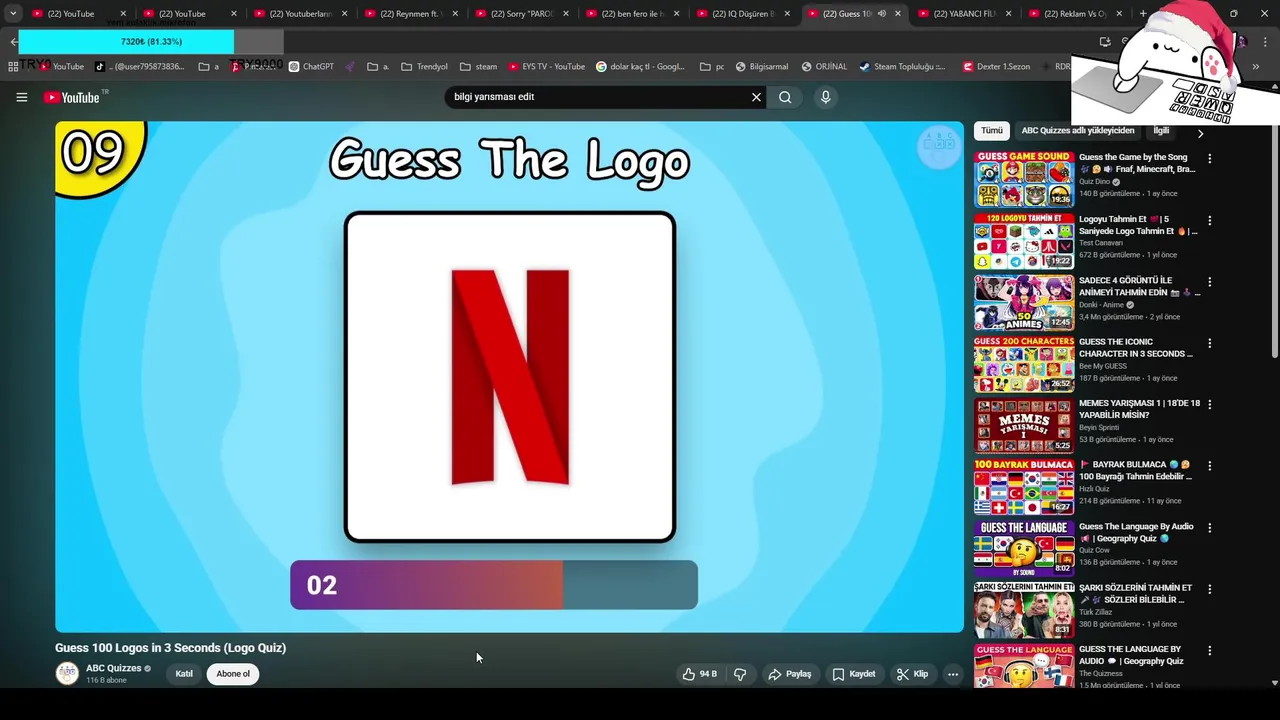The width and height of the screenshot is (1280, 720).
Task: Open 'Guess the Game by the Song' thumbnail
Action: (1024, 179)
